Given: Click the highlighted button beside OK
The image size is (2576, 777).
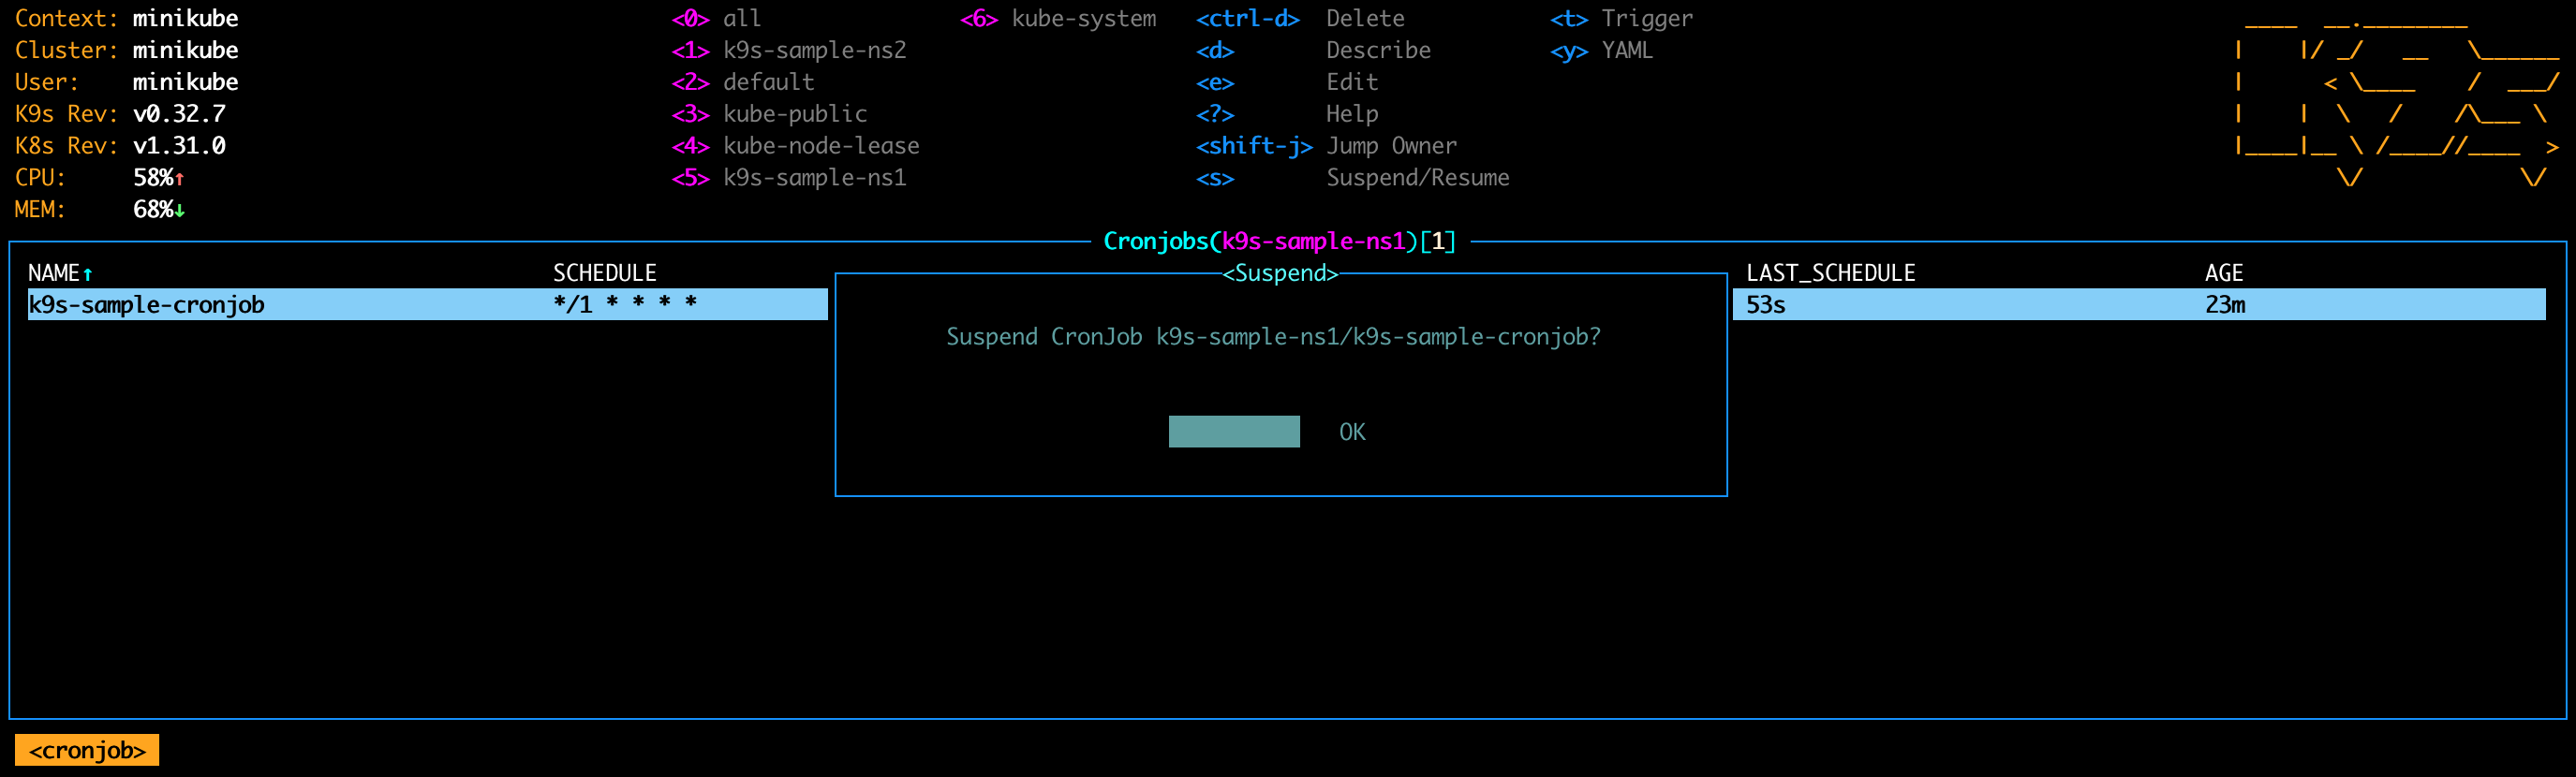Looking at the screenshot, I should click(1234, 432).
